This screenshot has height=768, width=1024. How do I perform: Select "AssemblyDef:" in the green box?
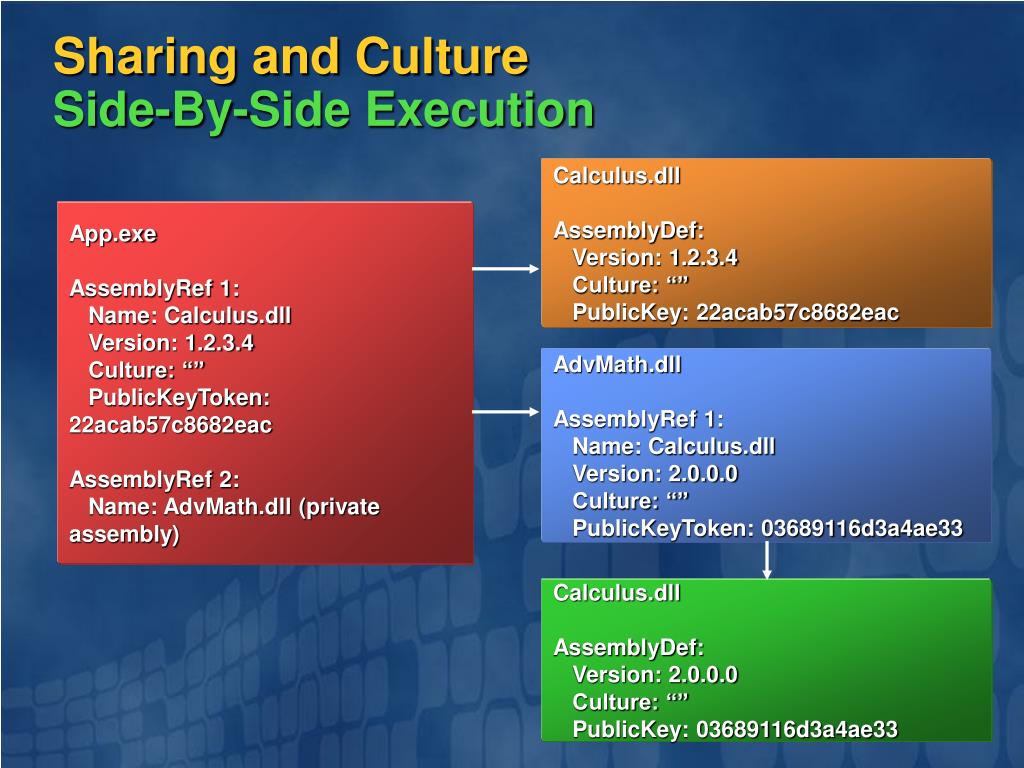point(629,648)
